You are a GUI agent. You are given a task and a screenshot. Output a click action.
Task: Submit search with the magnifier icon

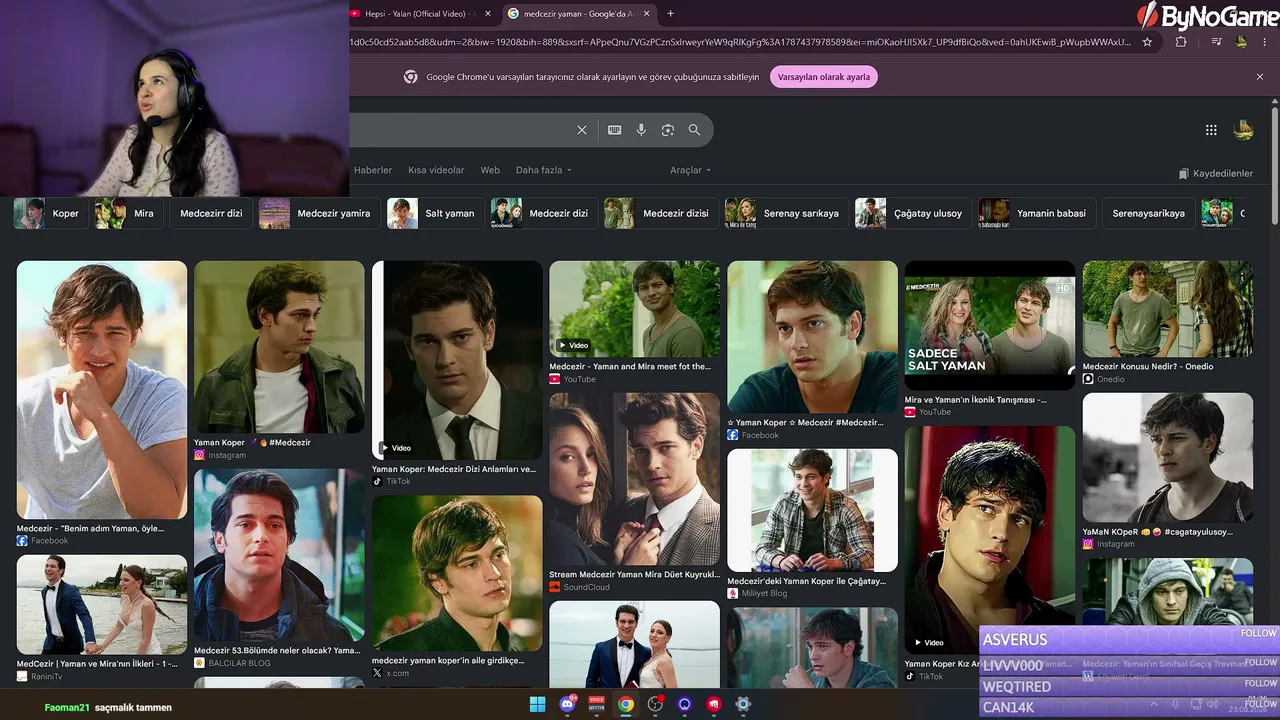[x=694, y=130]
